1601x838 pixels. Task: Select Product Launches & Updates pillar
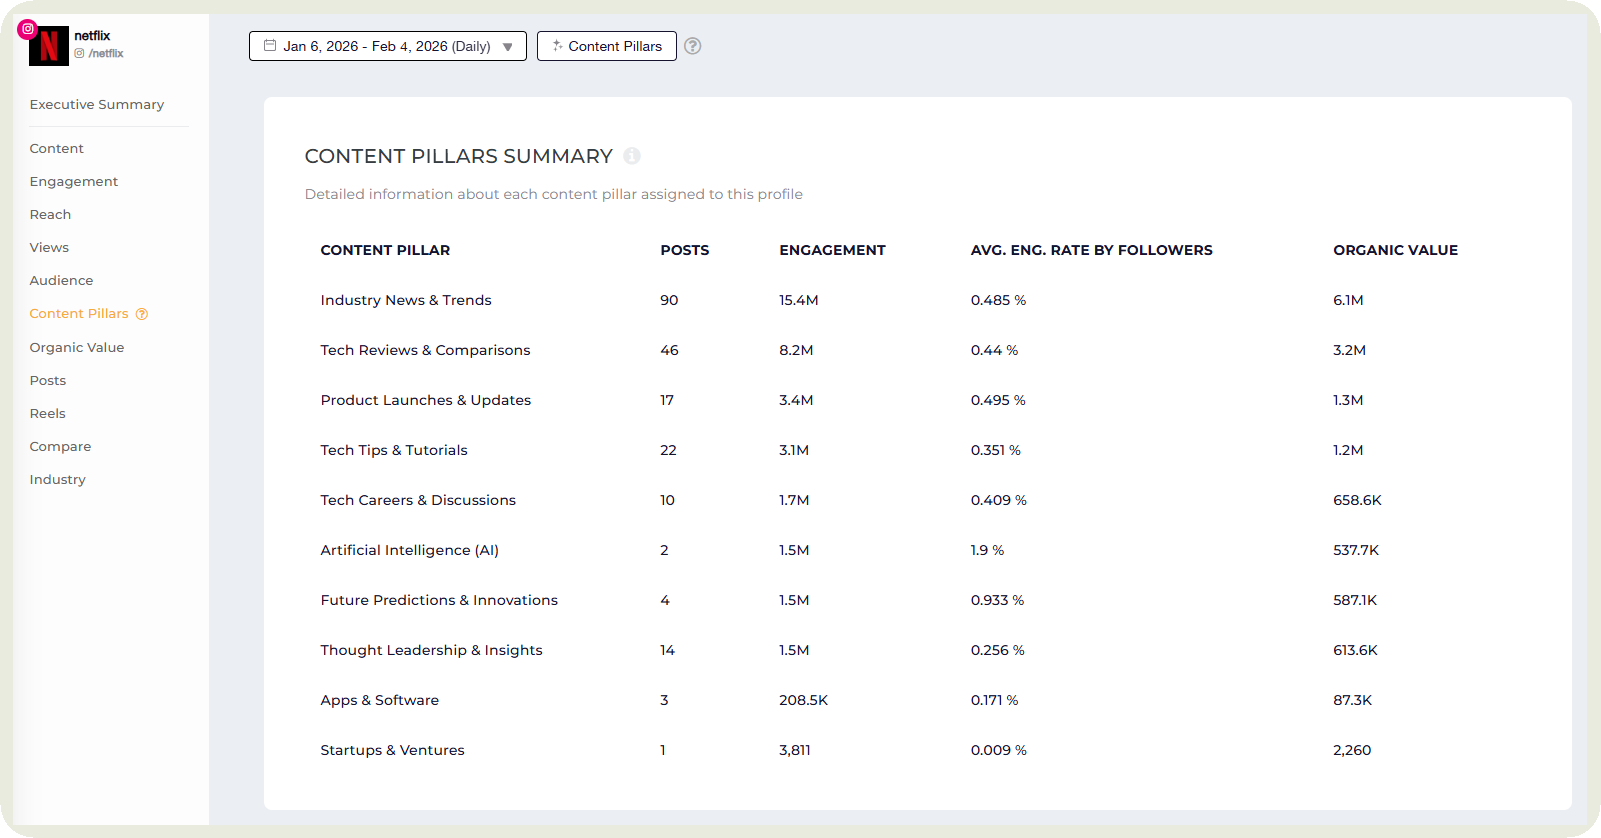click(426, 400)
